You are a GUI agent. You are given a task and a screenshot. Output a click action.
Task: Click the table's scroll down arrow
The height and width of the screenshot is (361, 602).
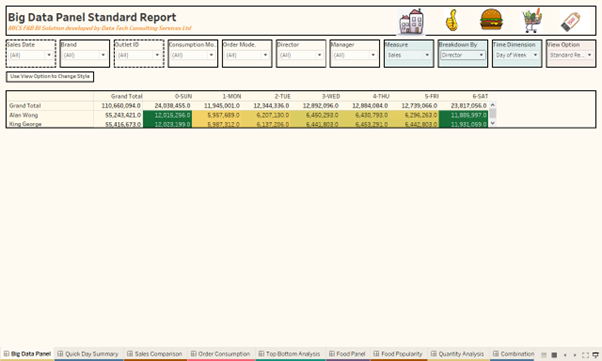coord(493,123)
